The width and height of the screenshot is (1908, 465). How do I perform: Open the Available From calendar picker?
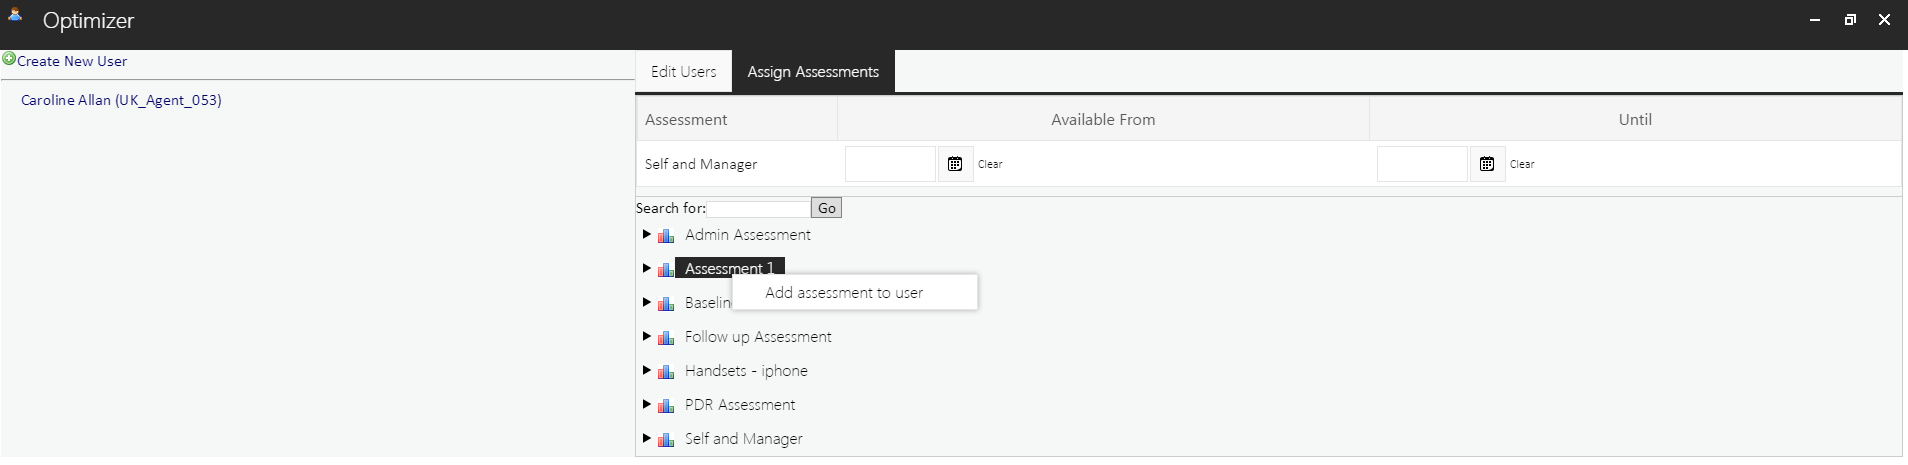pyautogui.click(x=955, y=164)
